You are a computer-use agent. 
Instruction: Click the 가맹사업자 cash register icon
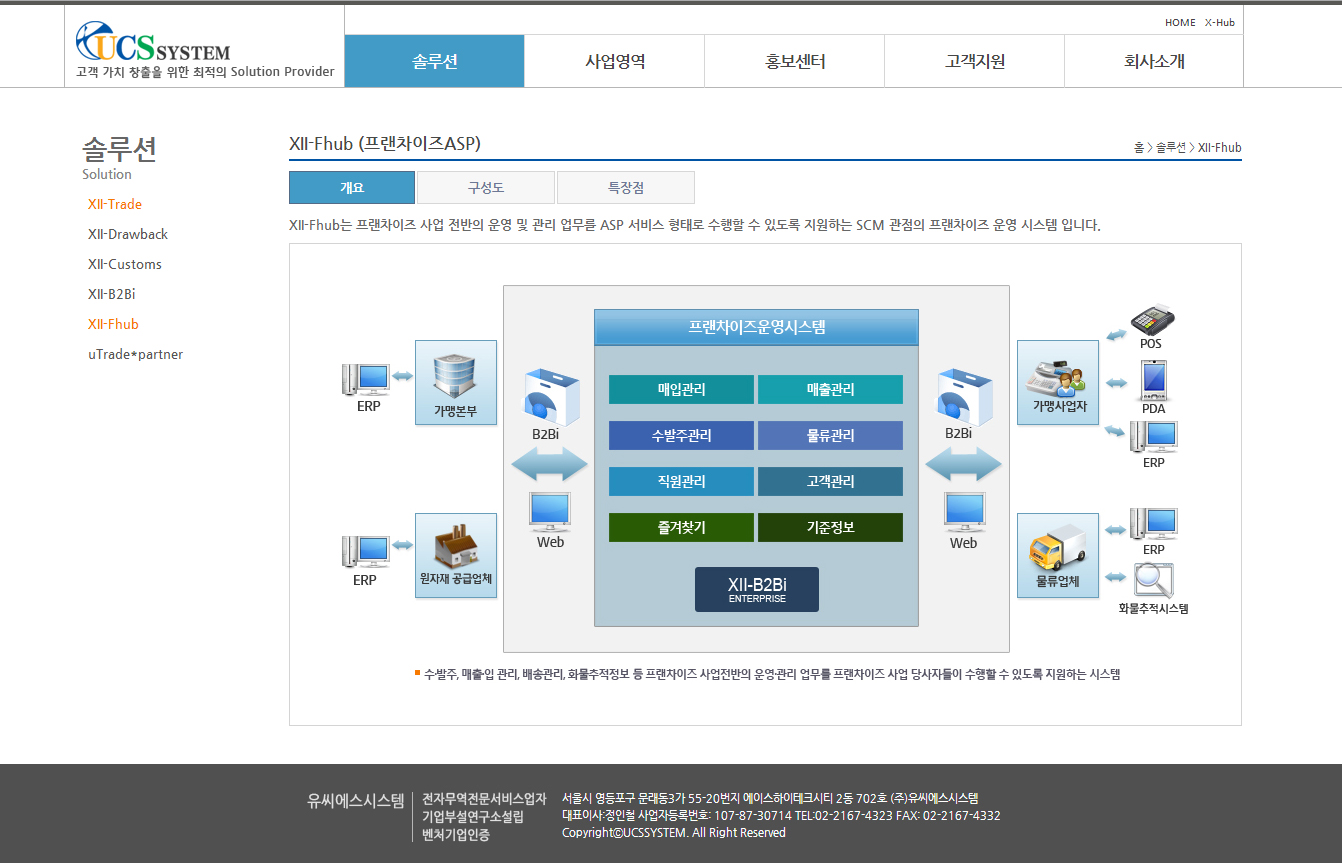(x=1058, y=383)
